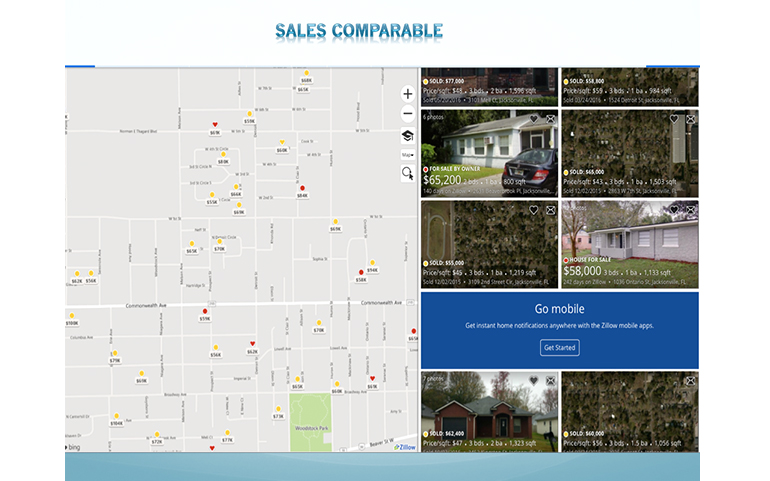
Task: Heart the sold $55,000 2nd Street listing
Action: (534, 210)
